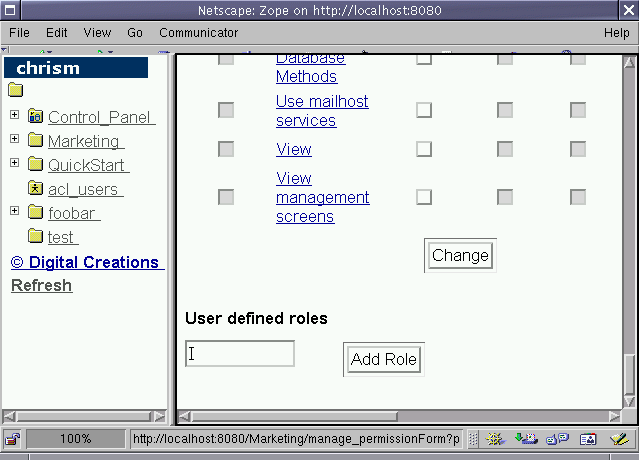Screen dimensions: 639x460
Task: Open the Edit menu
Action: pos(56,33)
